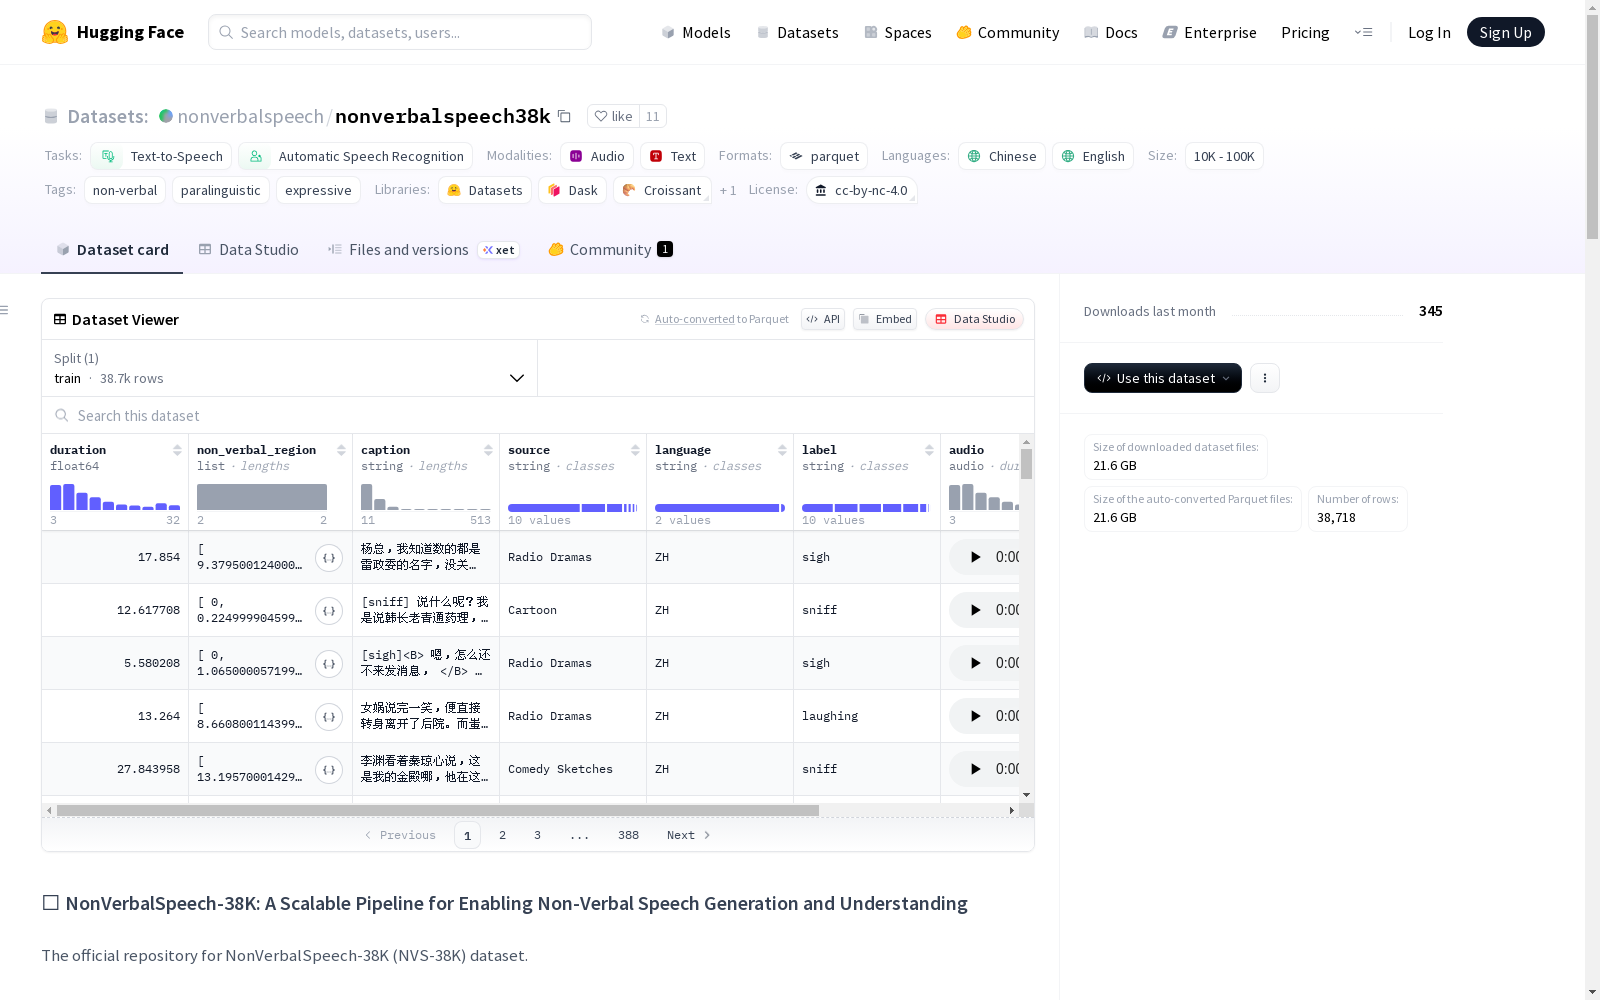Sort by the language column
The width and height of the screenshot is (1600, 1000).
click(x=782, y=450)
